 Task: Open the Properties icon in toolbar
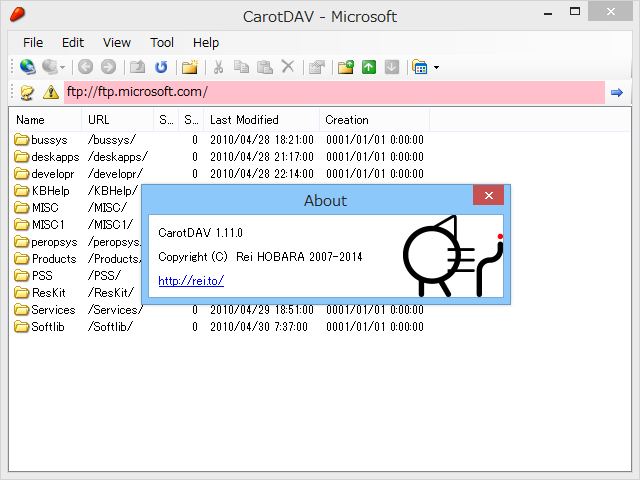(x=317, y=67)
